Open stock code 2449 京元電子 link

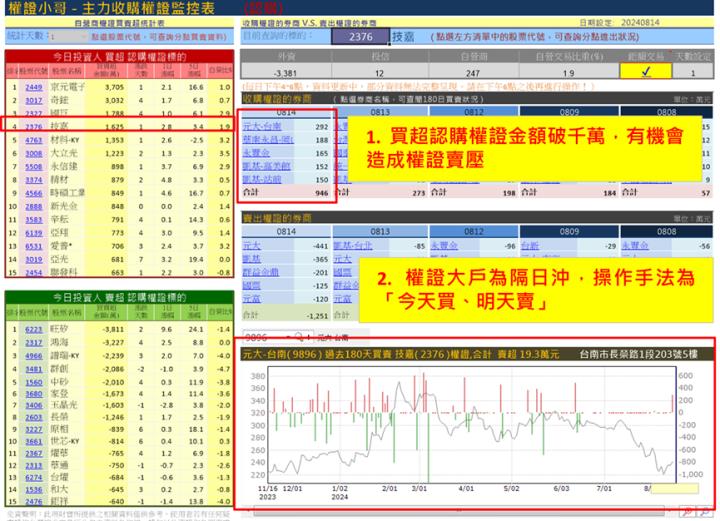click(x=33, y=88)
